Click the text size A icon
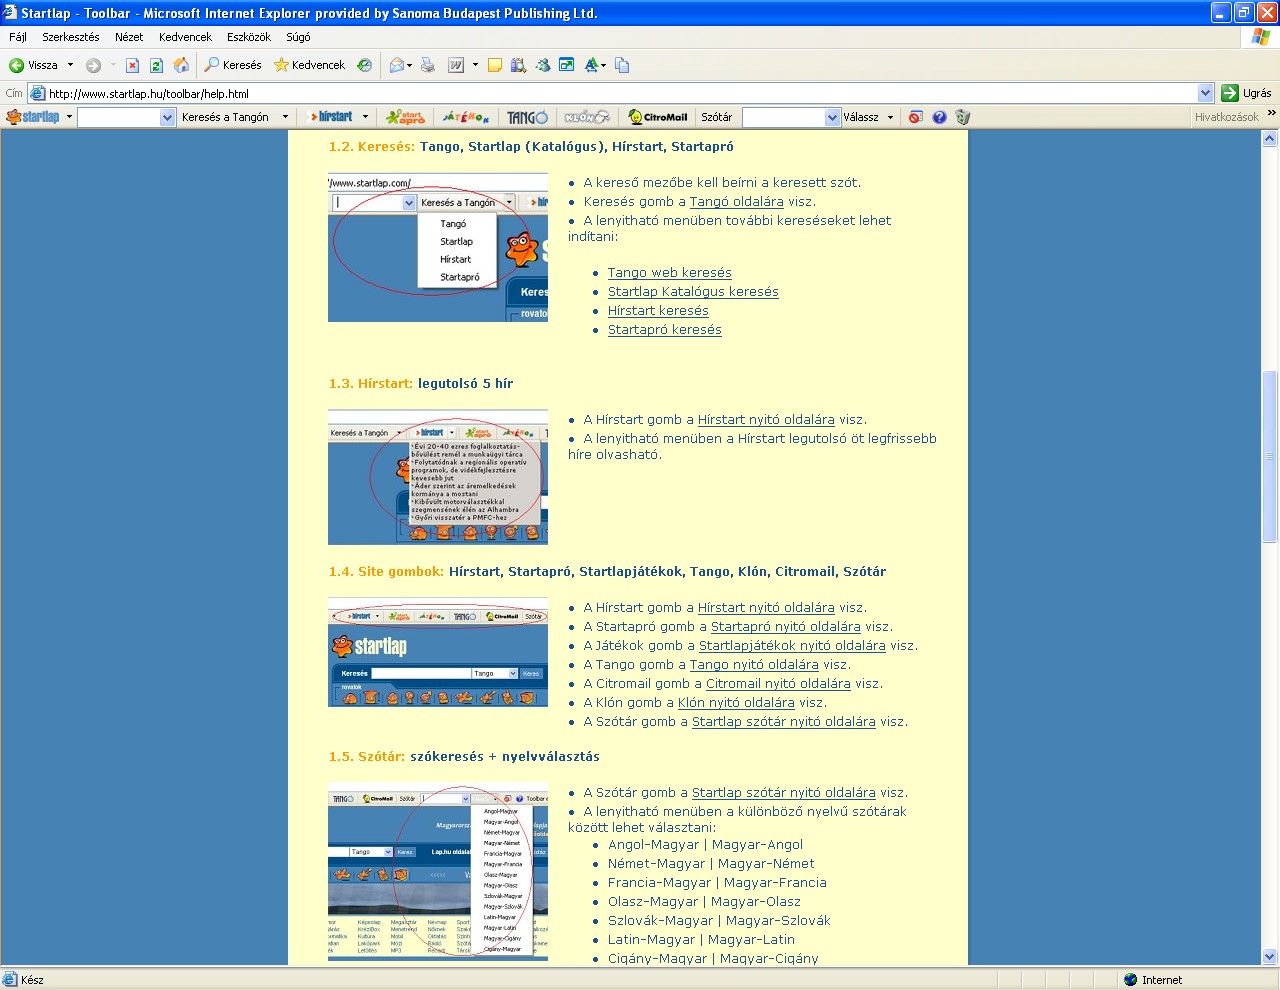Image resolution: width=1280 pixels, height=990 pixels. pos(592,65)
